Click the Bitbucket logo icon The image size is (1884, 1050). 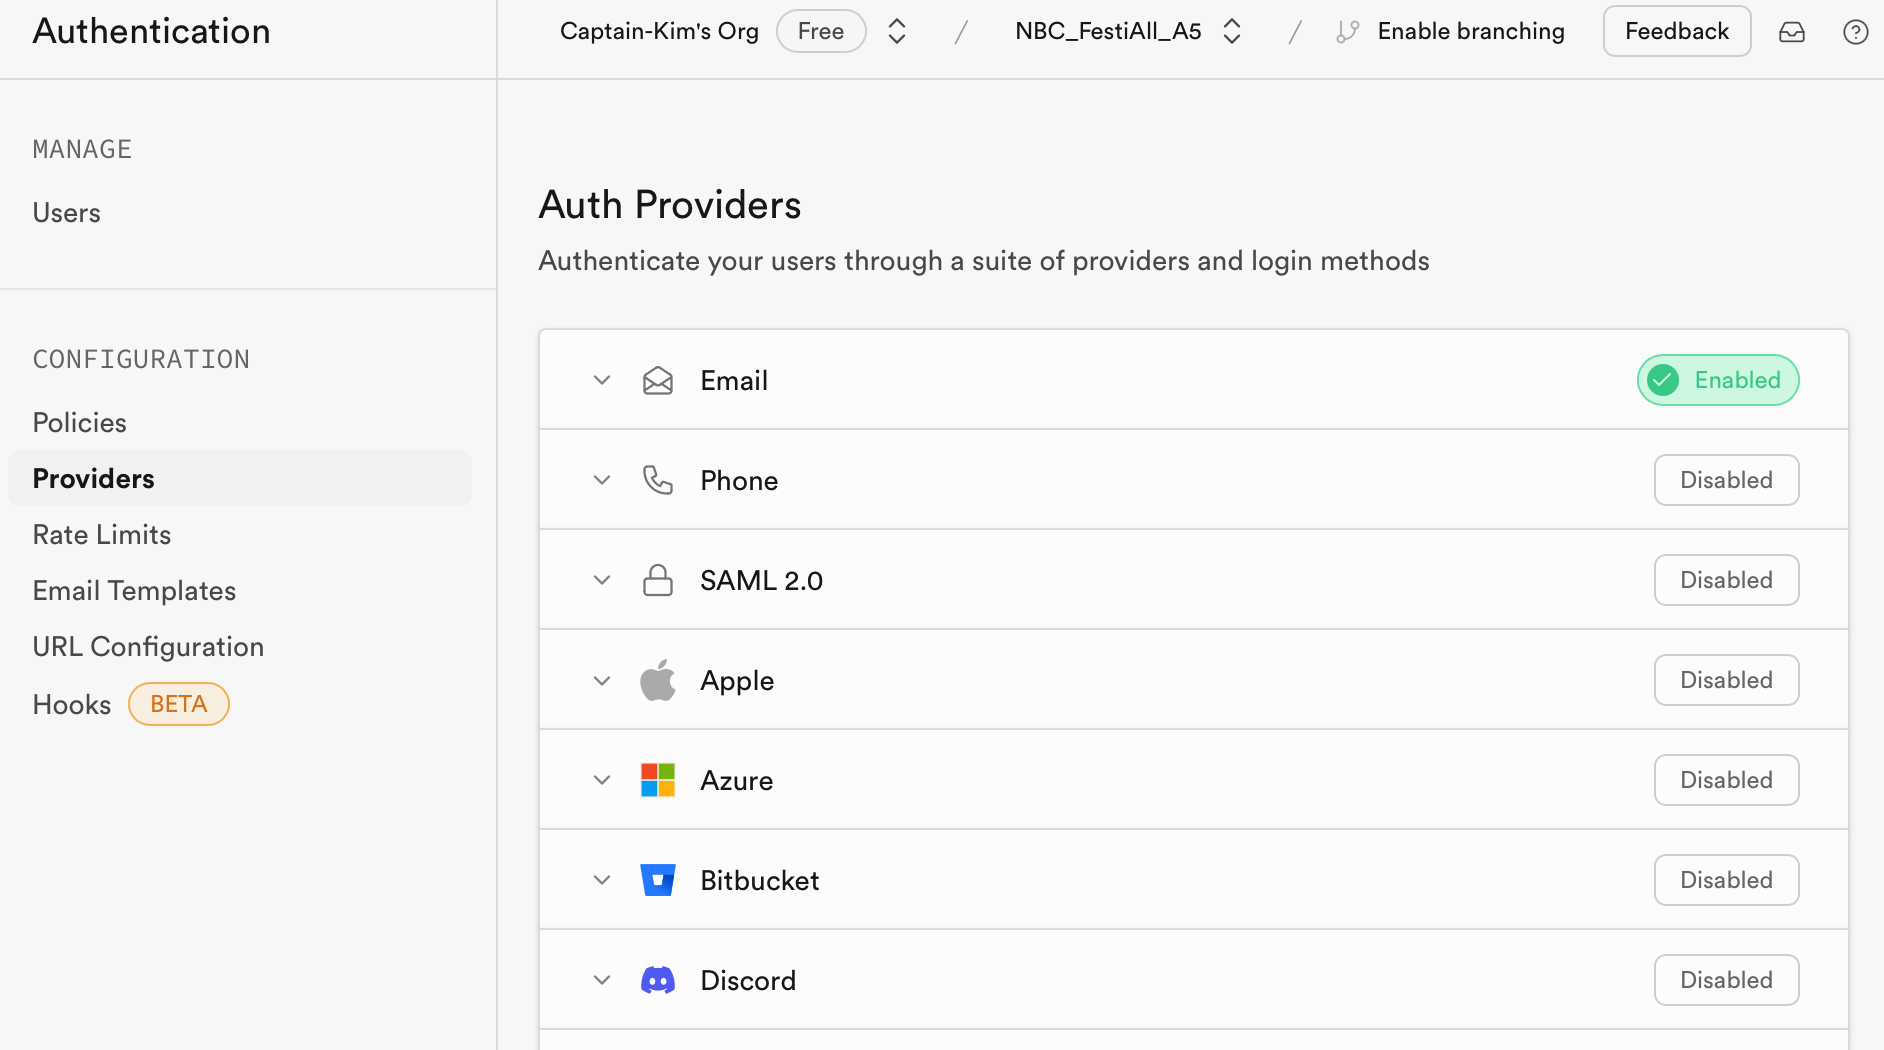658,880
